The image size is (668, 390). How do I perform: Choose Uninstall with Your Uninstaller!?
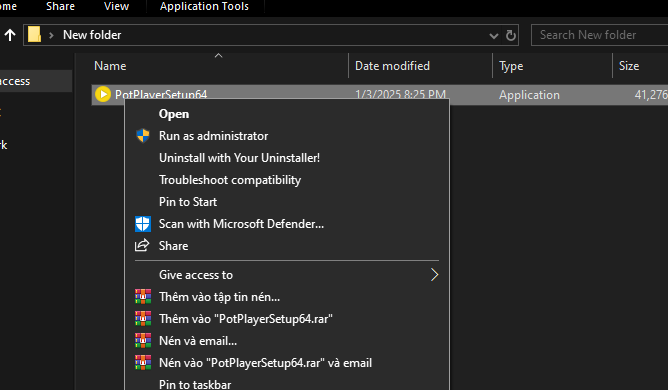(287, 158)
